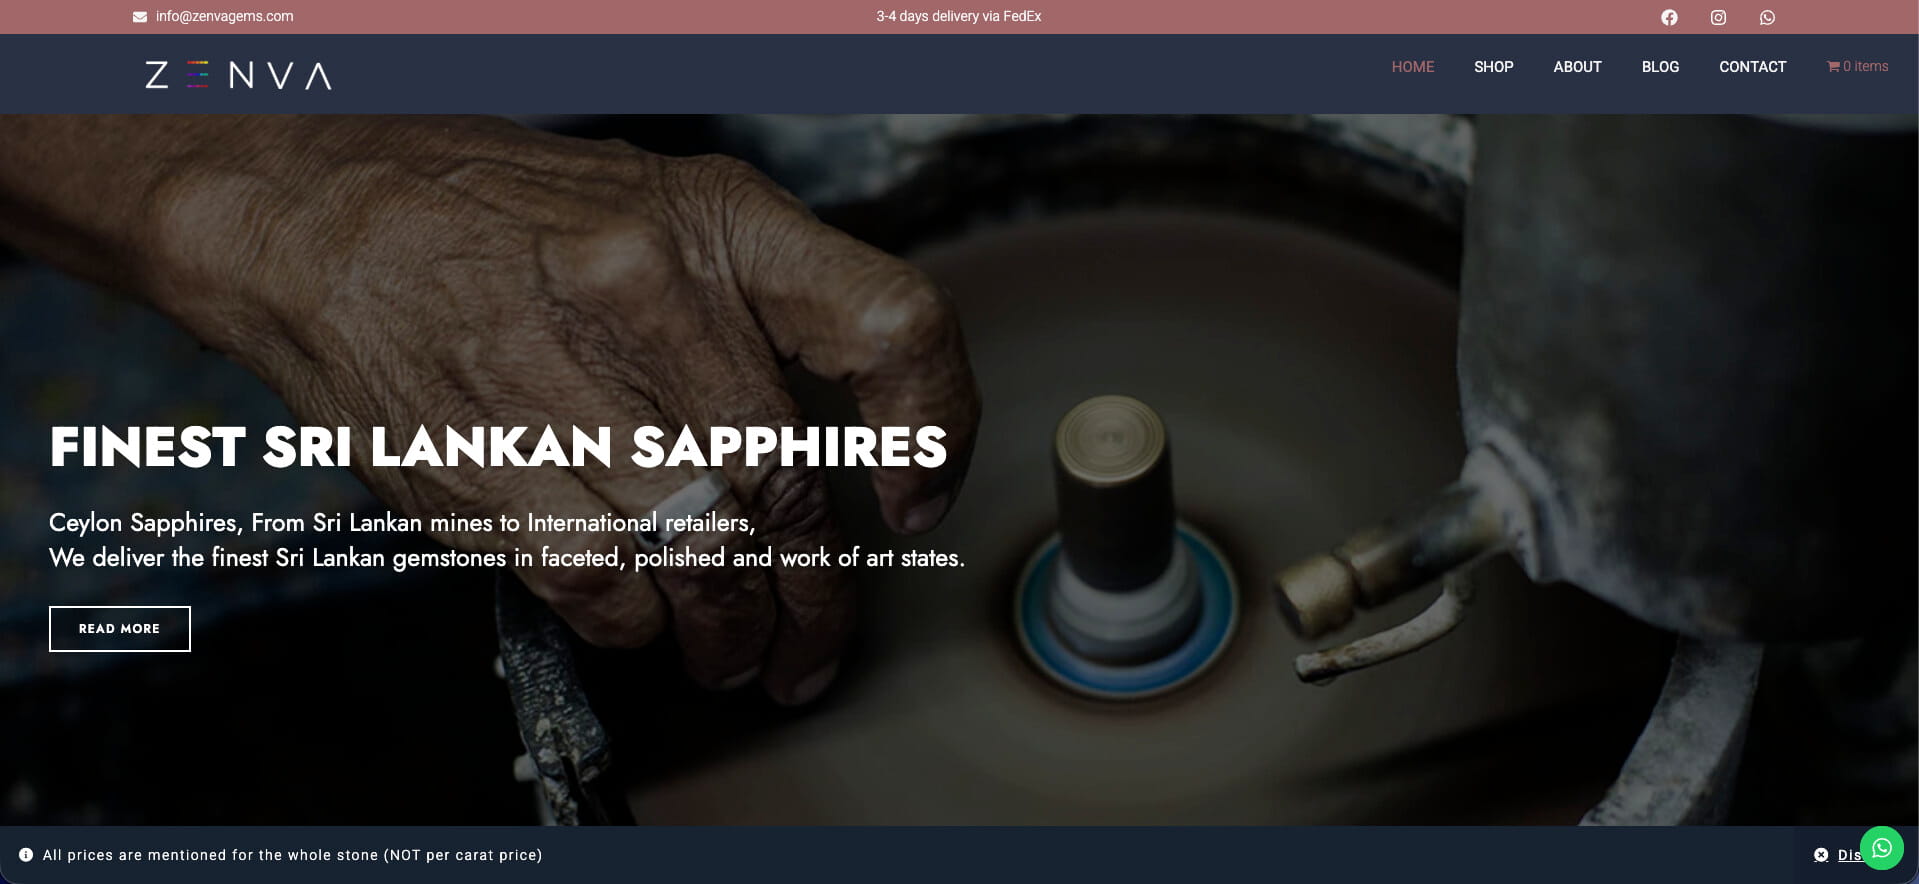Open the SHOP menu item
This screenshot has width=1919, height=884.
[1493, 67]
